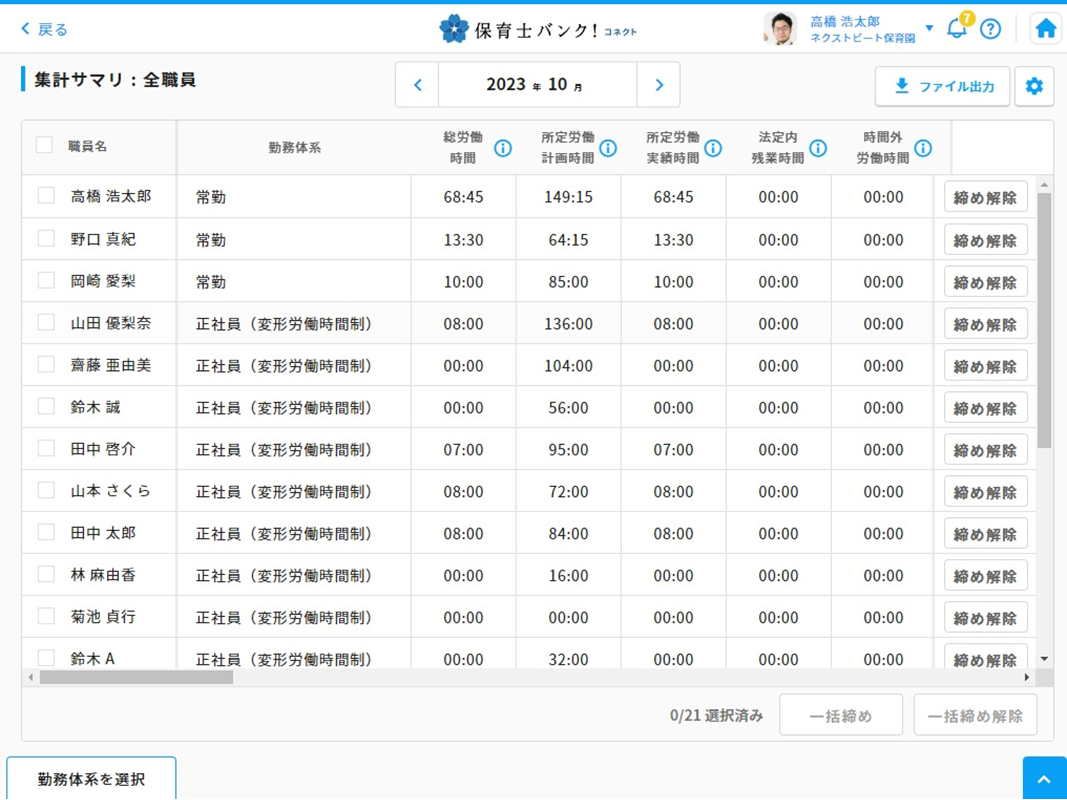
Task: Toggle the select-all checkbox in header
Action: [x=44, y=145]
